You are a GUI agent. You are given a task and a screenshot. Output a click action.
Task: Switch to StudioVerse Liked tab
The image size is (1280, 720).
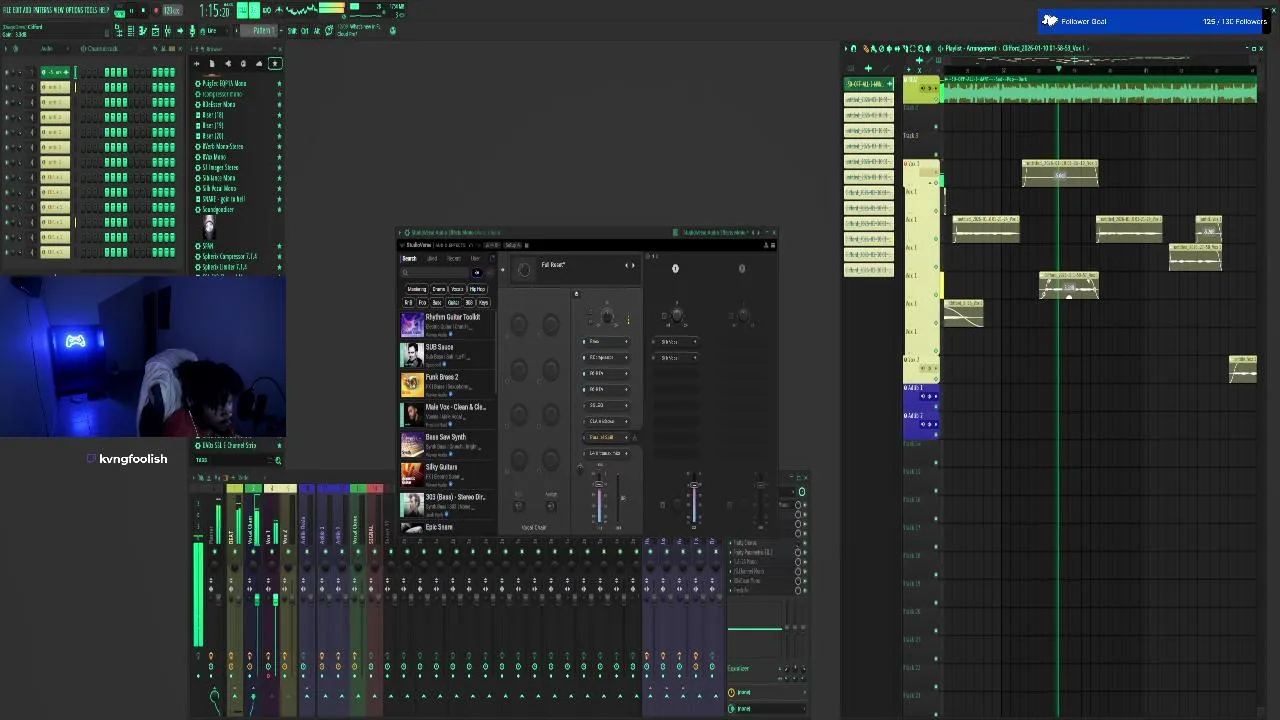click(x=432, y=259)
